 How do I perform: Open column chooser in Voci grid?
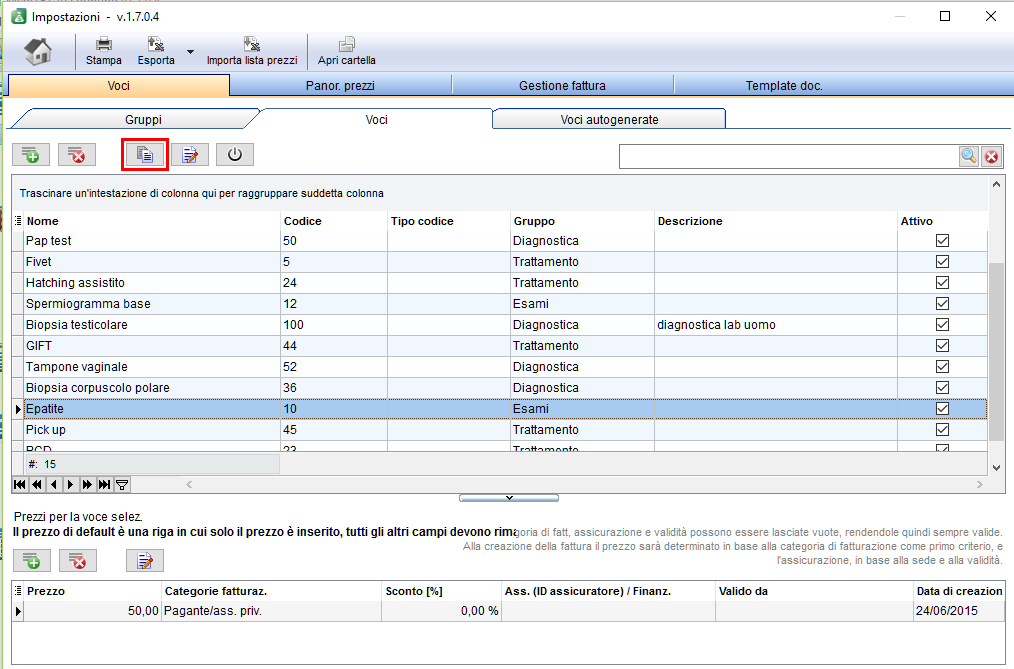[18, 220]
